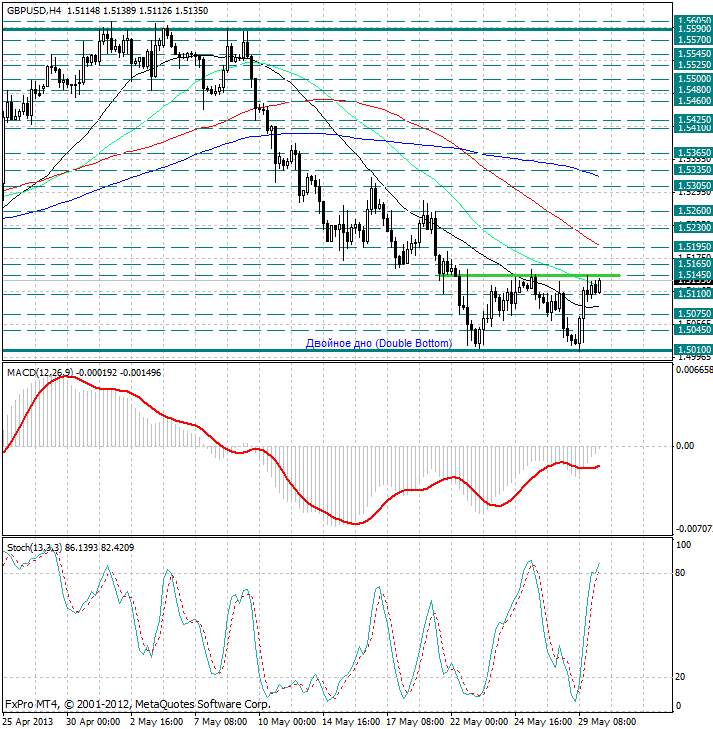Select the thick teal resistance line at 1.55900

(x=337, y=29)
